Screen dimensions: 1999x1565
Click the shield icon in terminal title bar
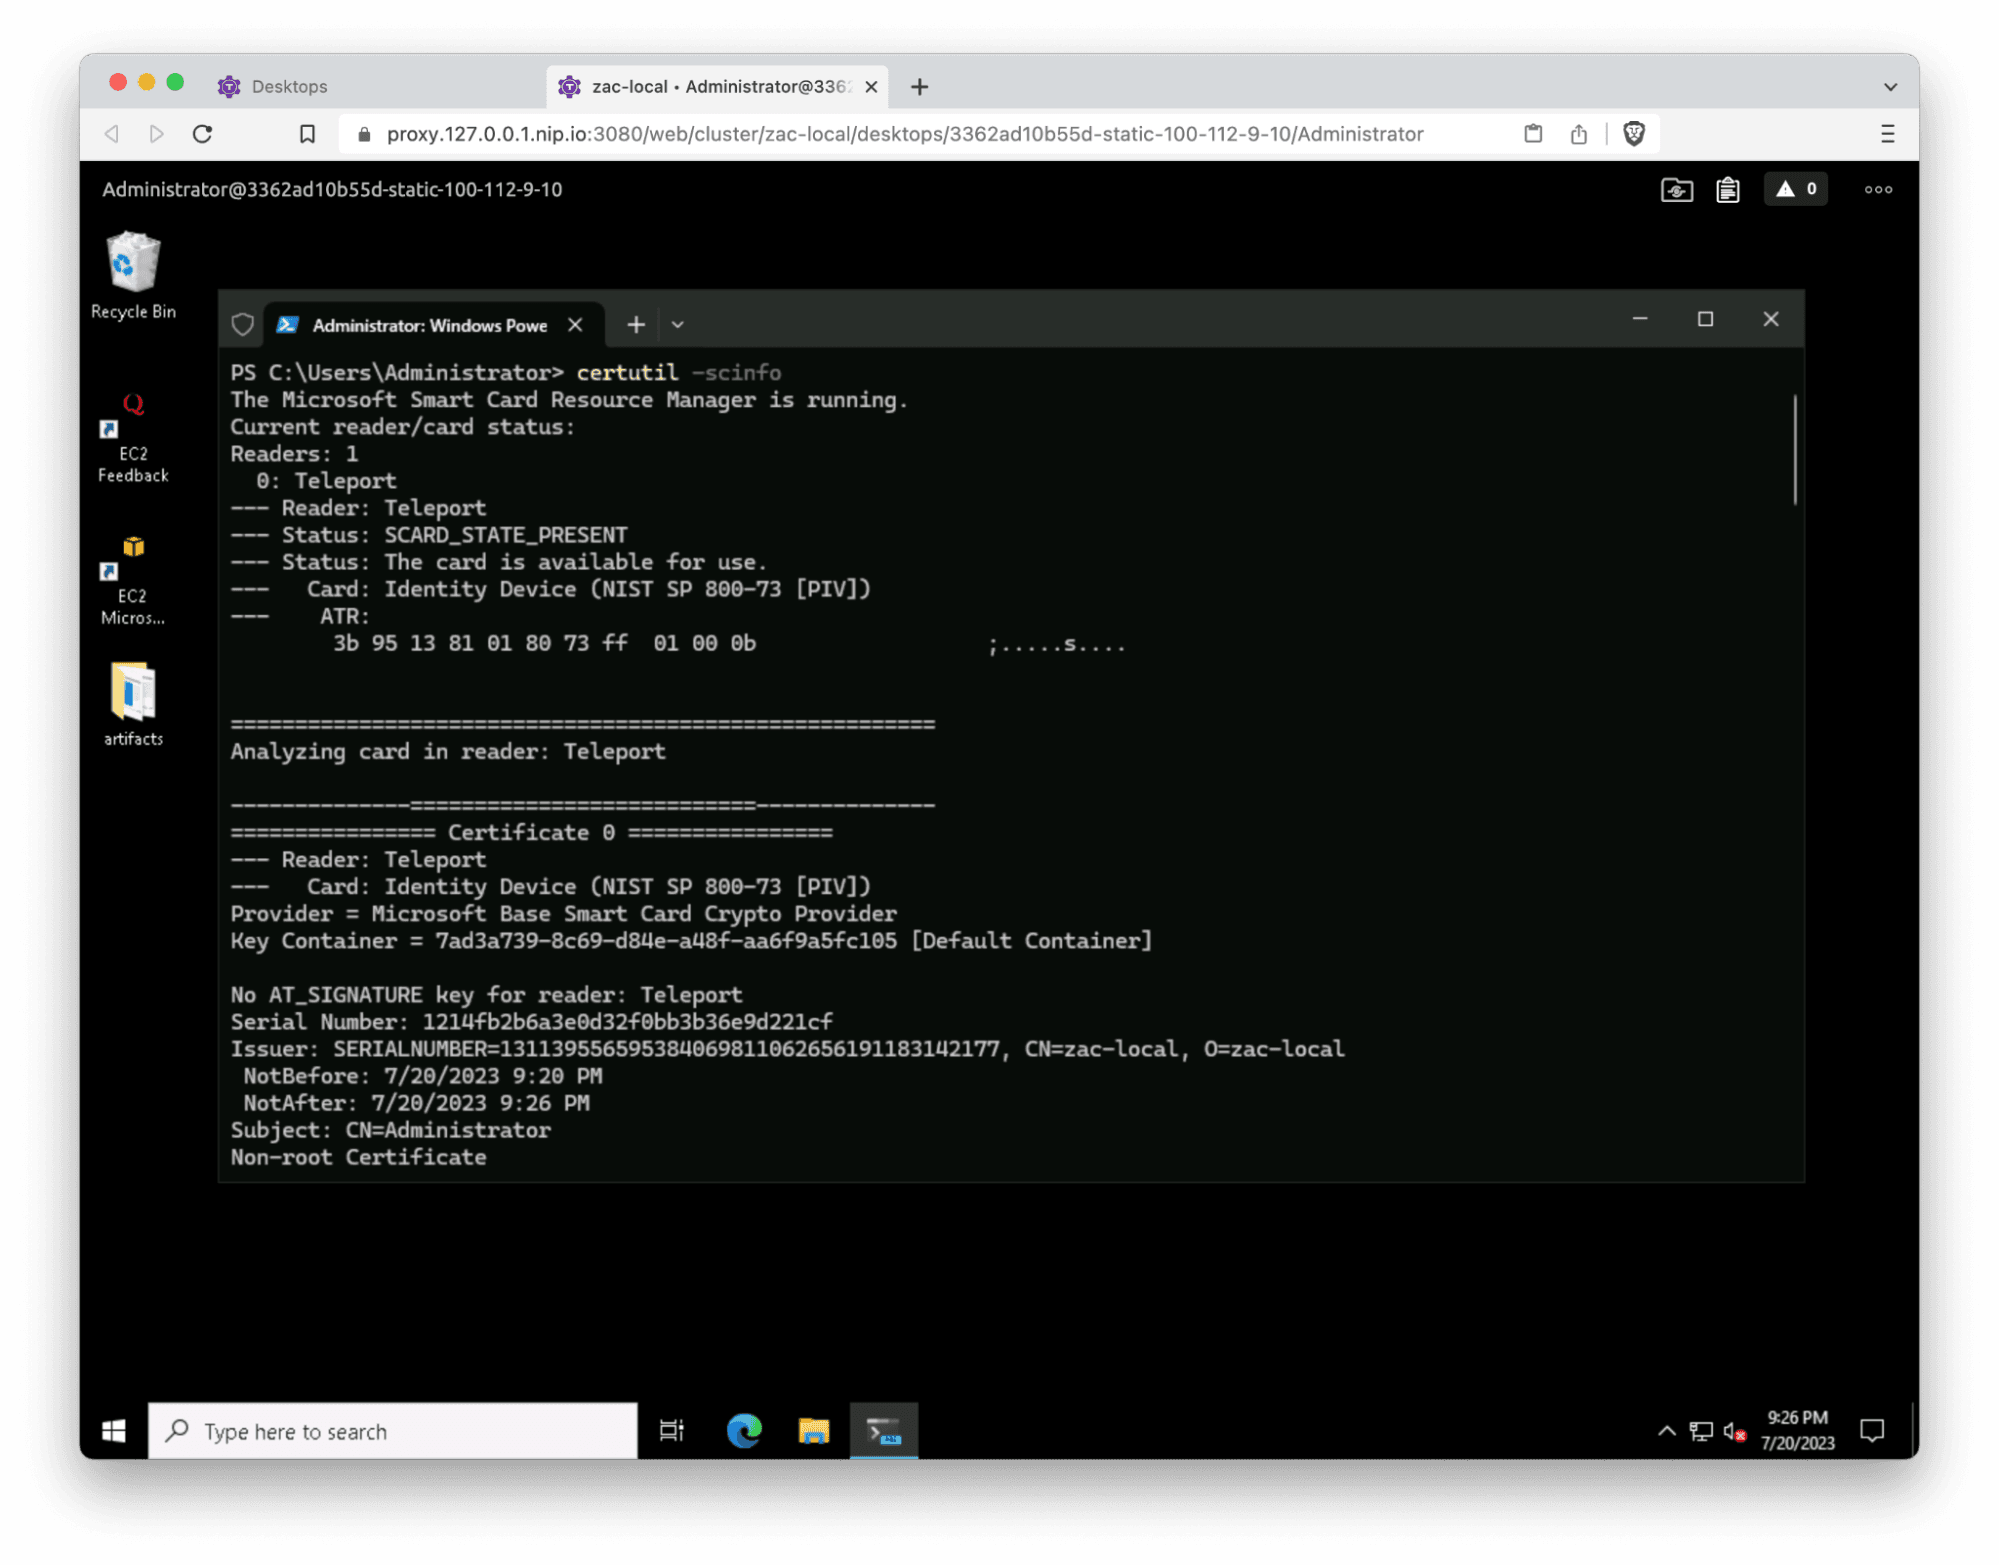tap(243, 325)
